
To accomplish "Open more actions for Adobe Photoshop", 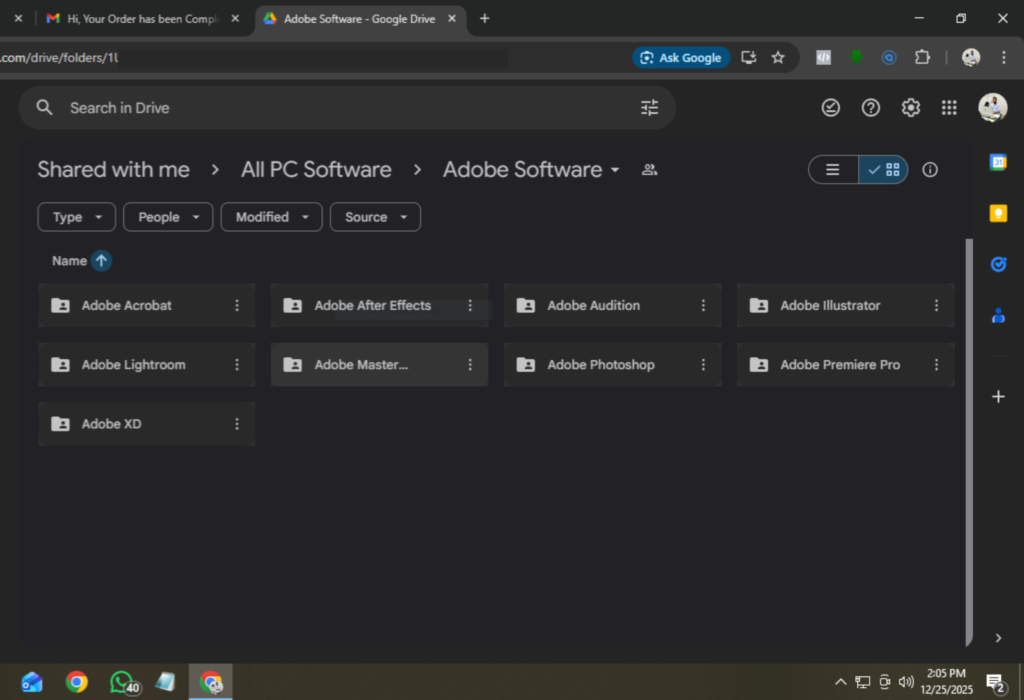I will click(703, 365).
